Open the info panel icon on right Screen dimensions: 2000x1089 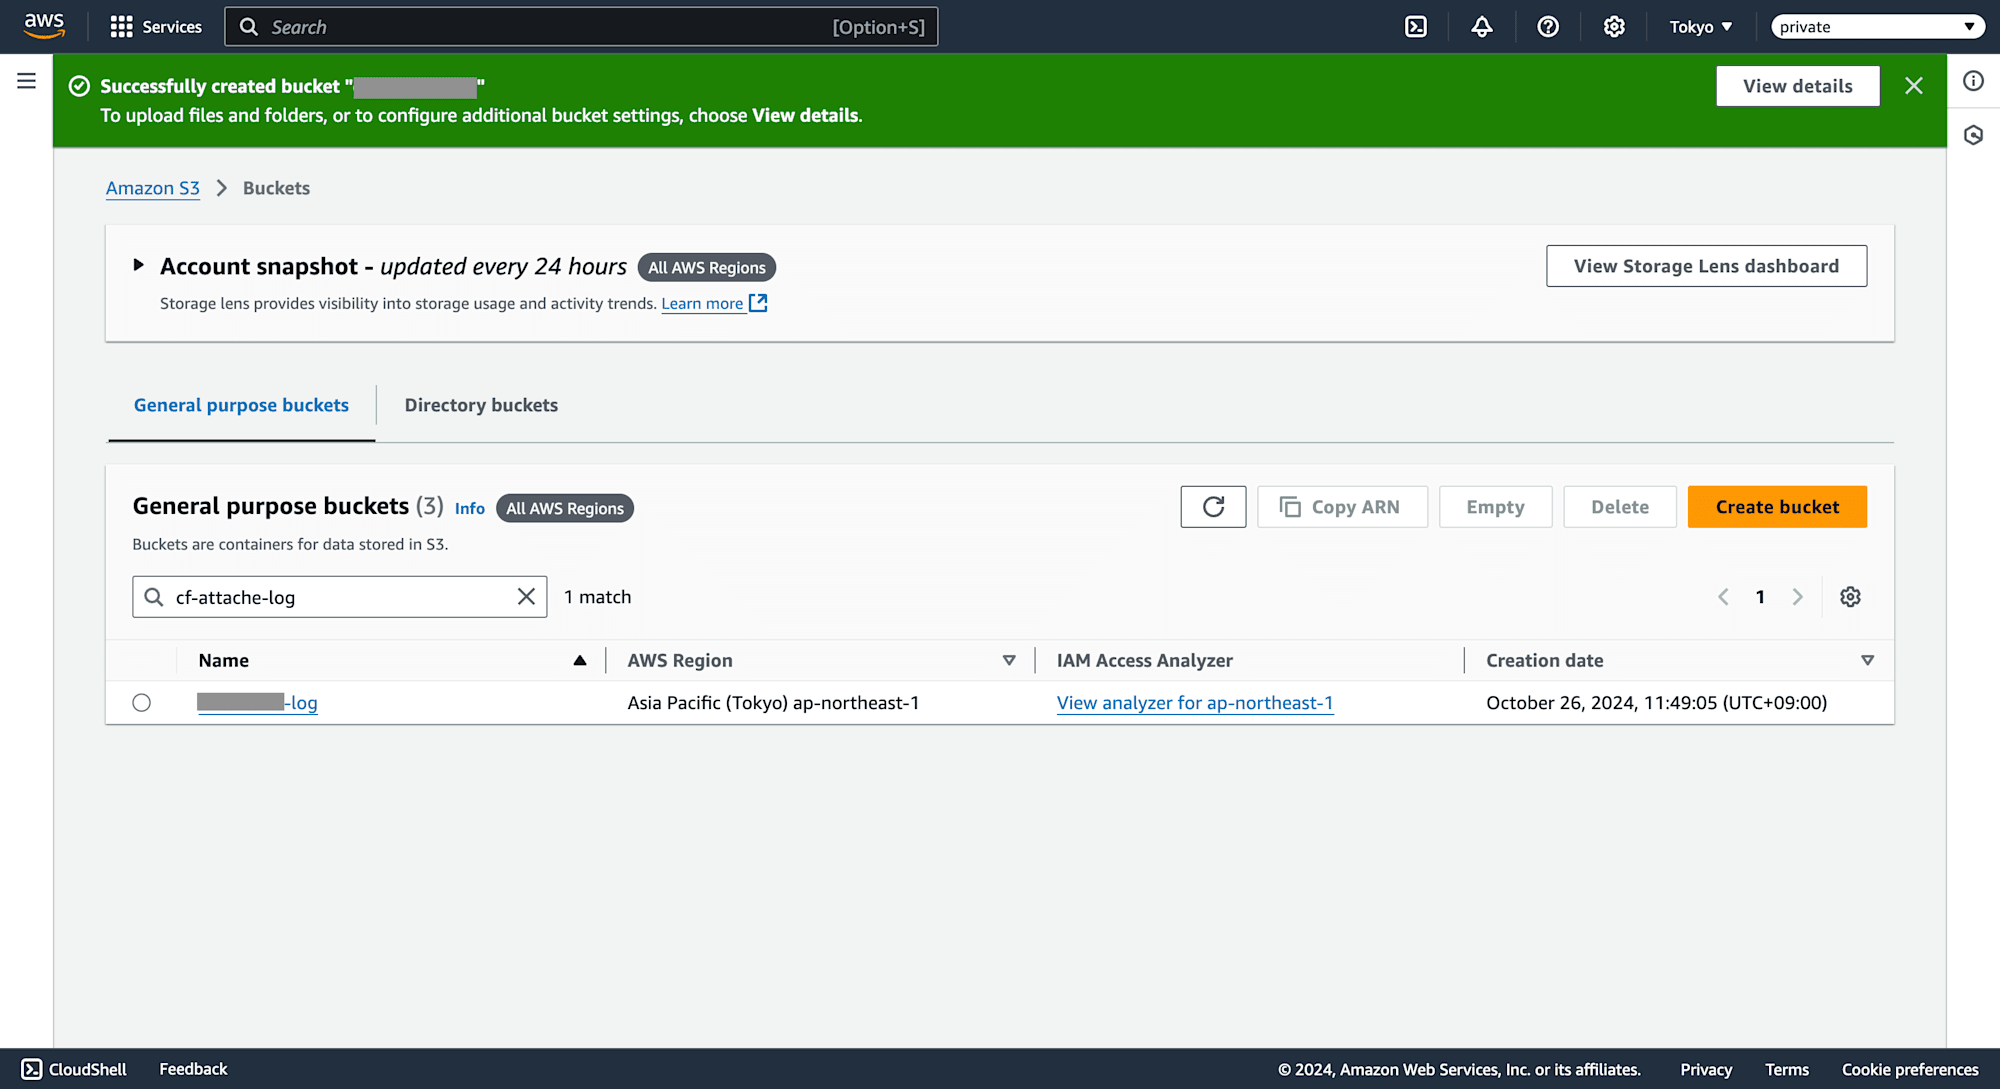[1973, 81]
